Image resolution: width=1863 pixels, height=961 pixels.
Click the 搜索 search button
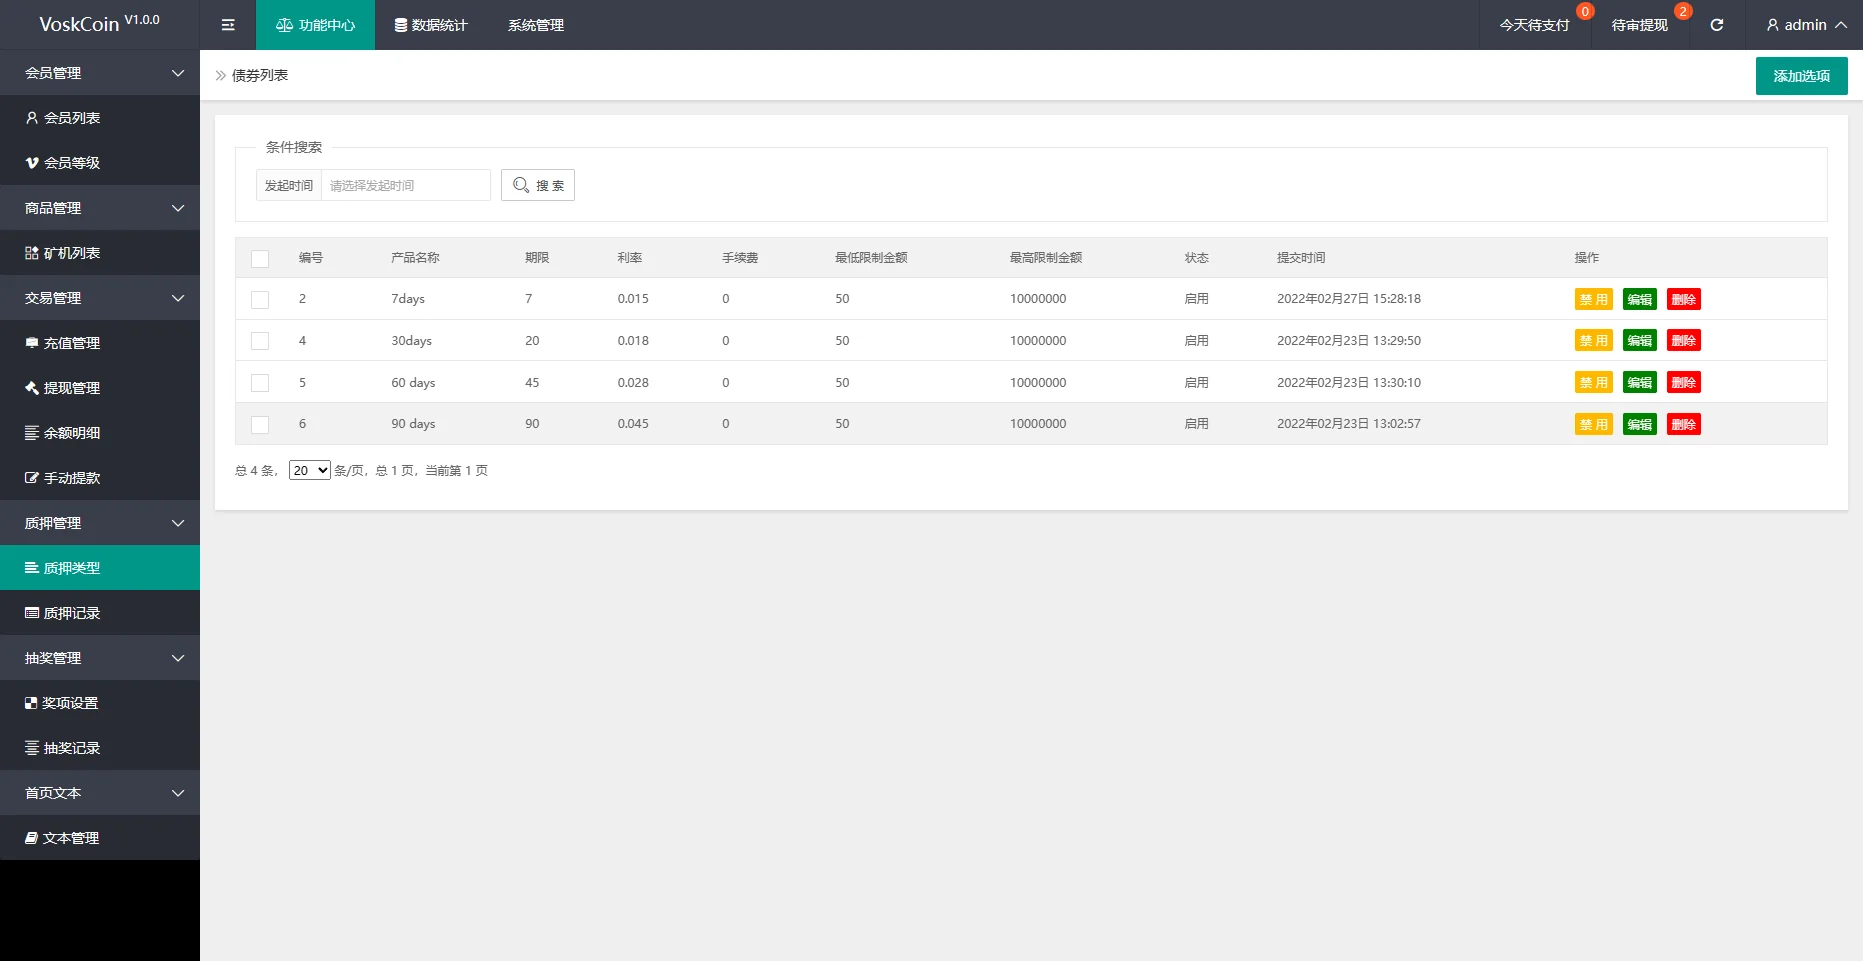click(x=538, y=185)
